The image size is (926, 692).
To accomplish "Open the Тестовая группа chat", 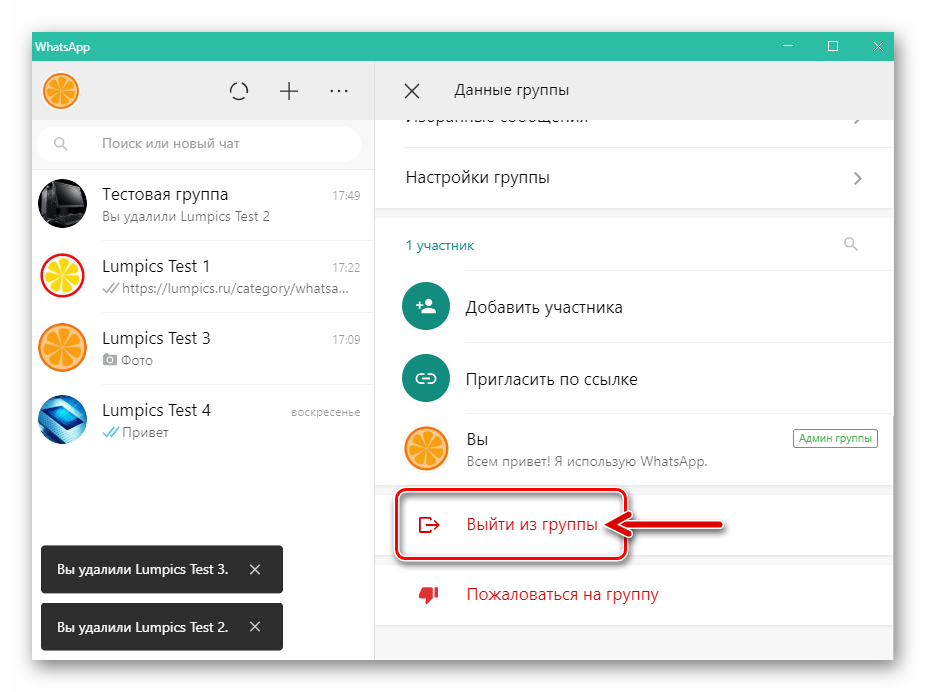I will 203,204.
